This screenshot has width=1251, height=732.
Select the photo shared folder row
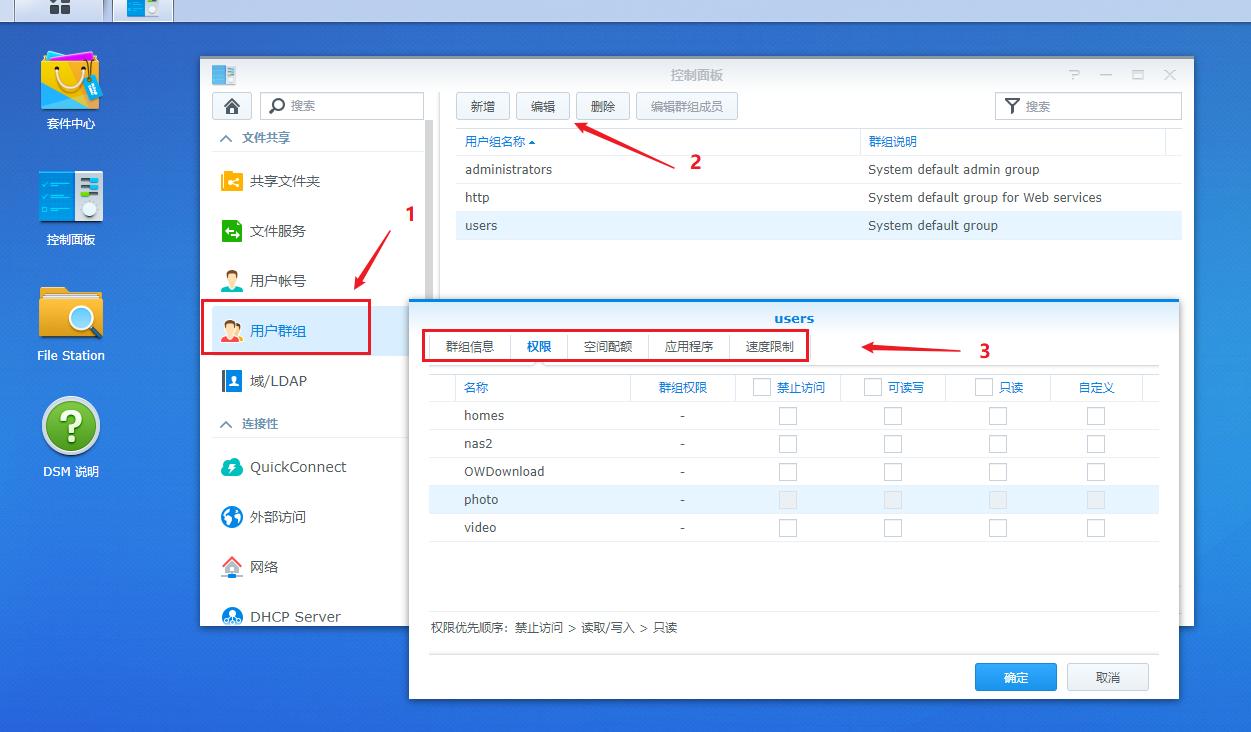pyautogui.click(x=794, y=500)
